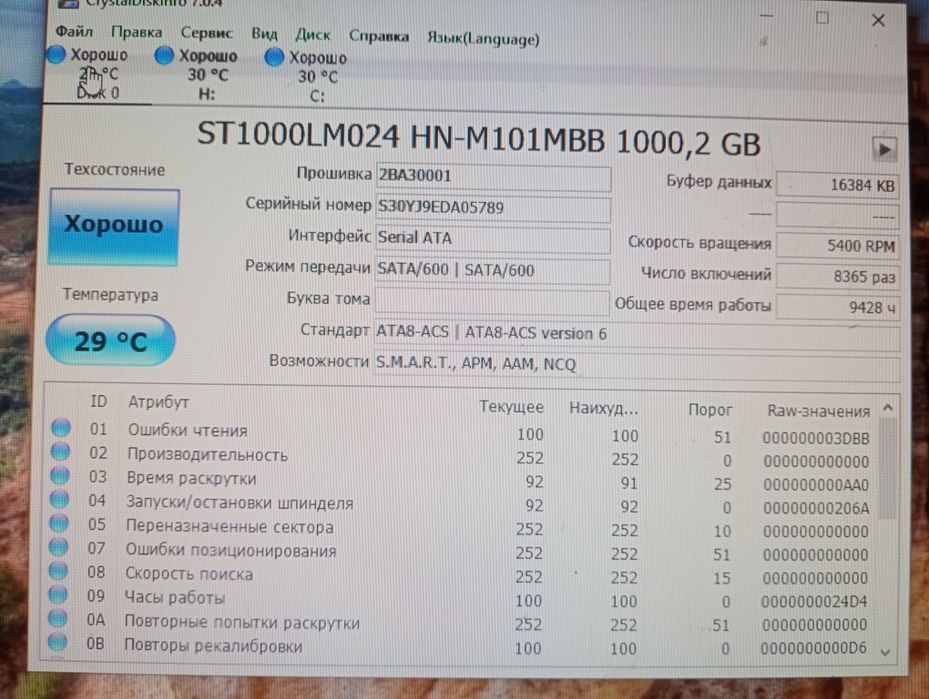Click status circle for Повторы рекалибровки

57,642
